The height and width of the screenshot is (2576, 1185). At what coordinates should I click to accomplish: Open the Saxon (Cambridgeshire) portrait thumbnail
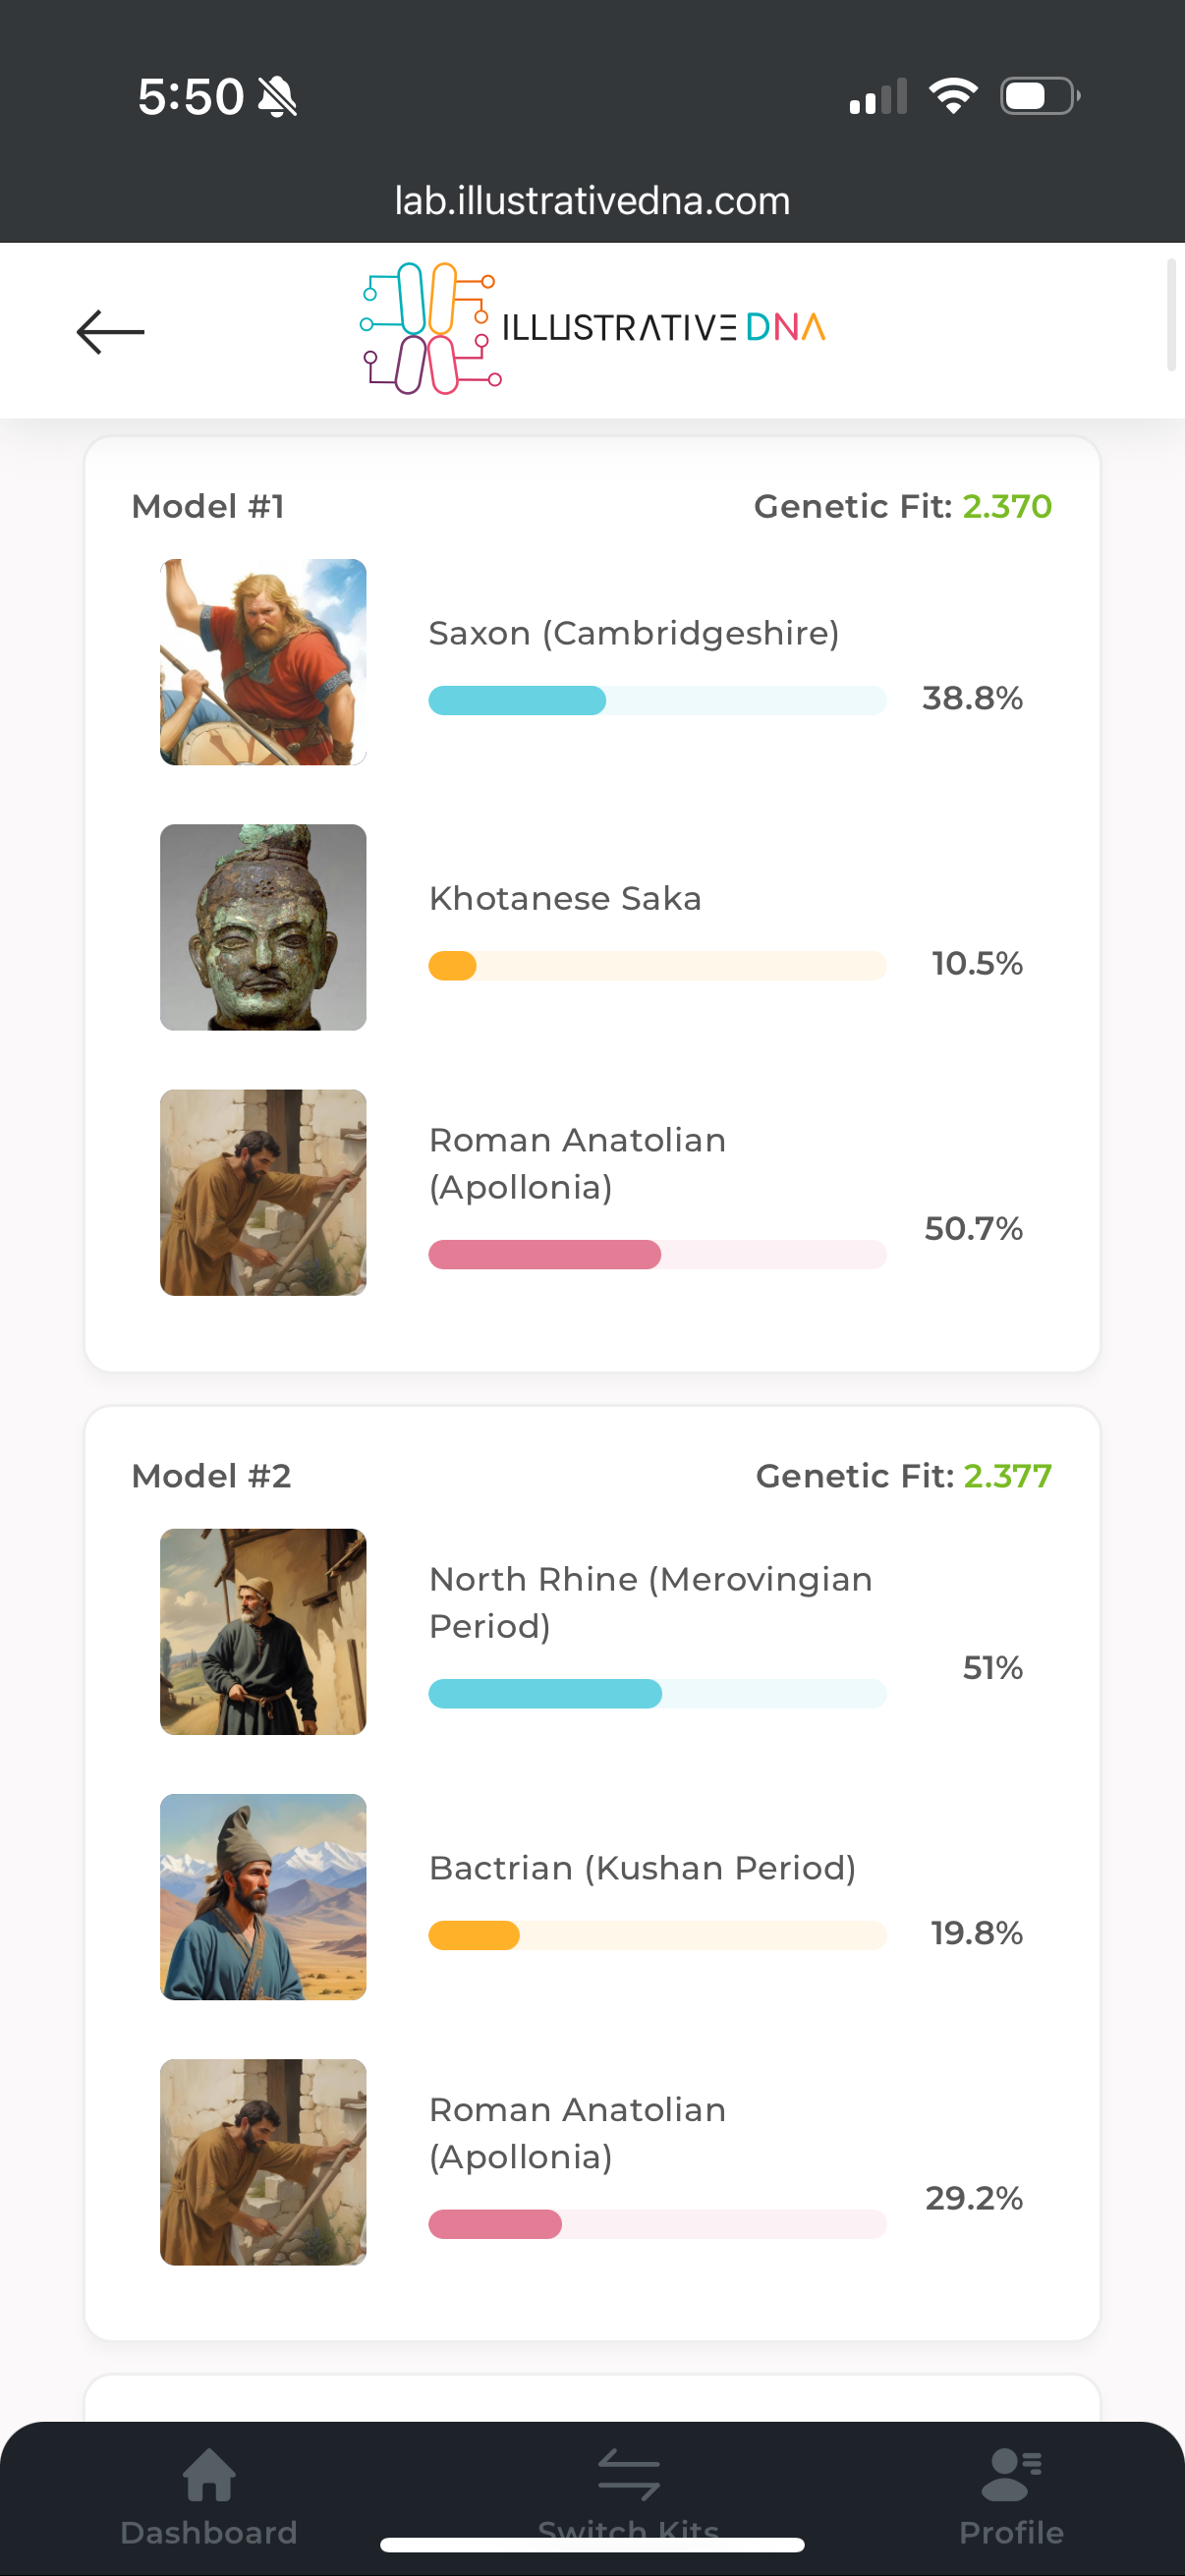tap(263, 662)
